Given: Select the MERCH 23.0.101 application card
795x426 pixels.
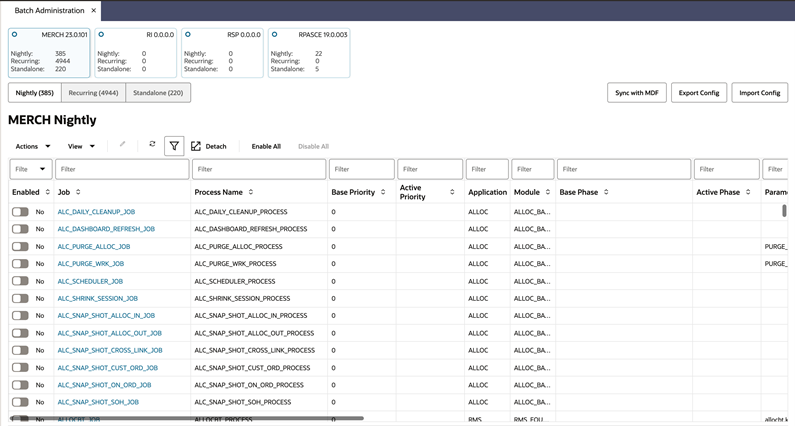Looking at the screenshot, I should [x=49, y=53].
